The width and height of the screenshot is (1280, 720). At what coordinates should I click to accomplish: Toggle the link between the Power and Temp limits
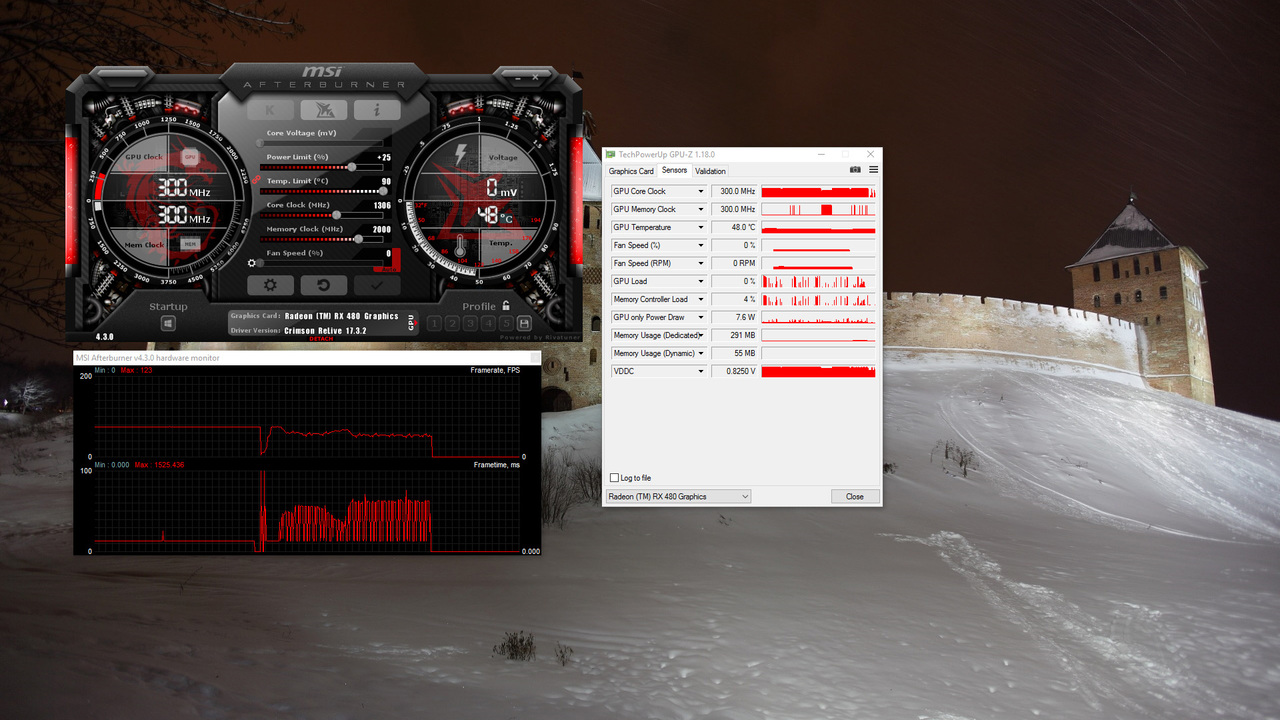tap(256, 181)
